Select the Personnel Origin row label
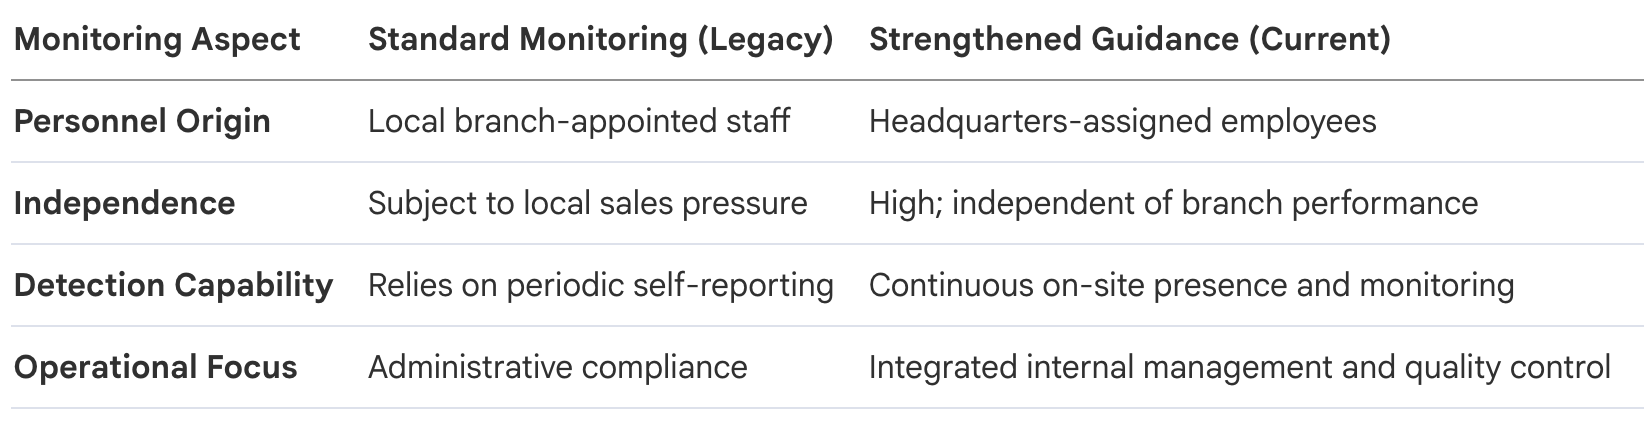The width and height of the screenshot is (1652, 422). click(142, 121)
